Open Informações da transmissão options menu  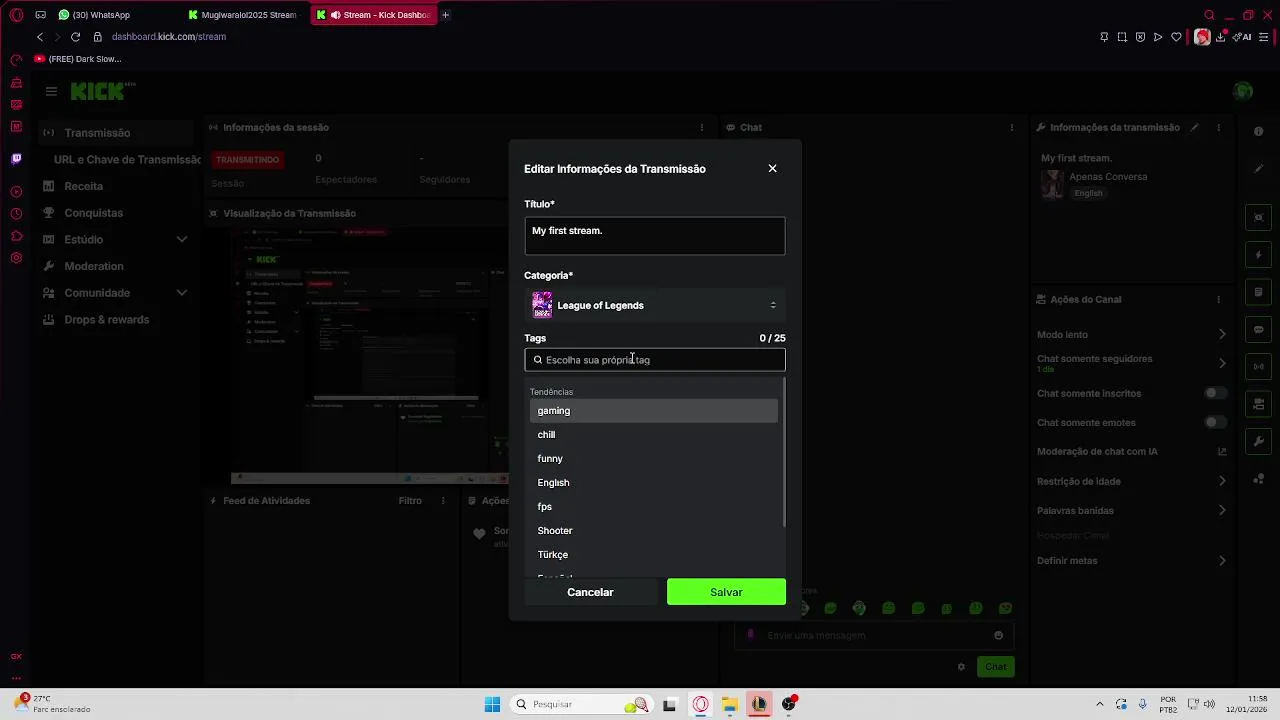tap(1218, 128)
